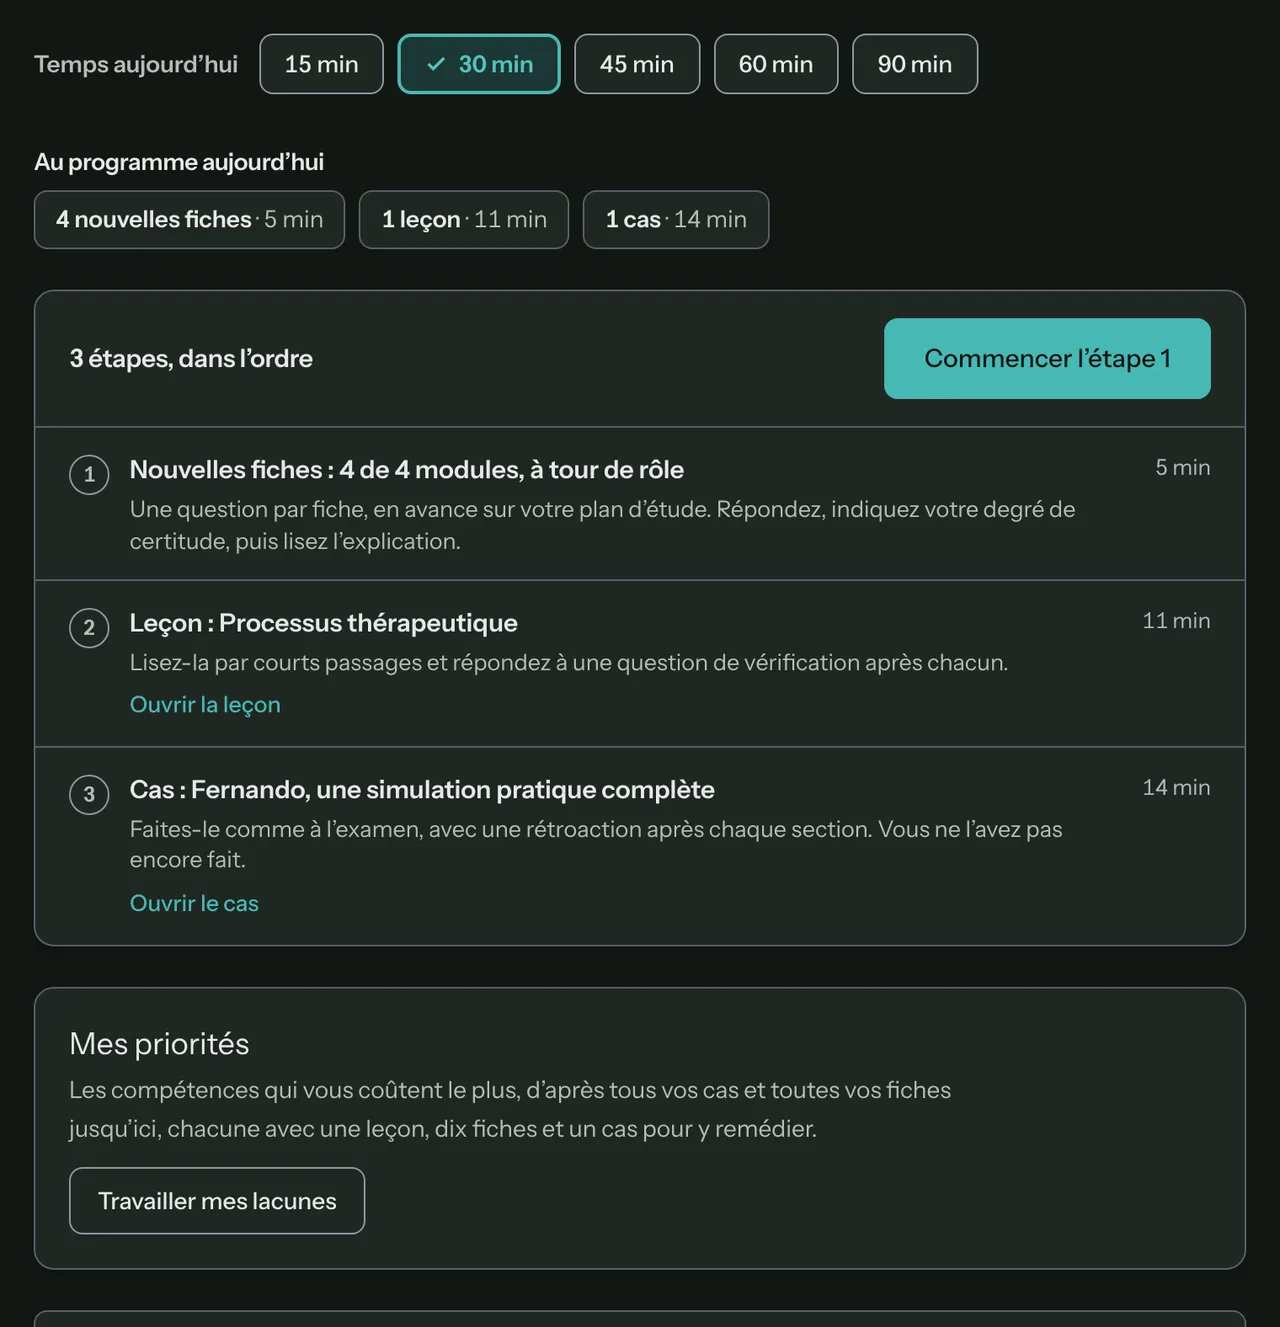The image size is (1280, 1327).
Task: Click the checkmark icon in 30 min
Action: pyautogui.click(x=436, y=64)
